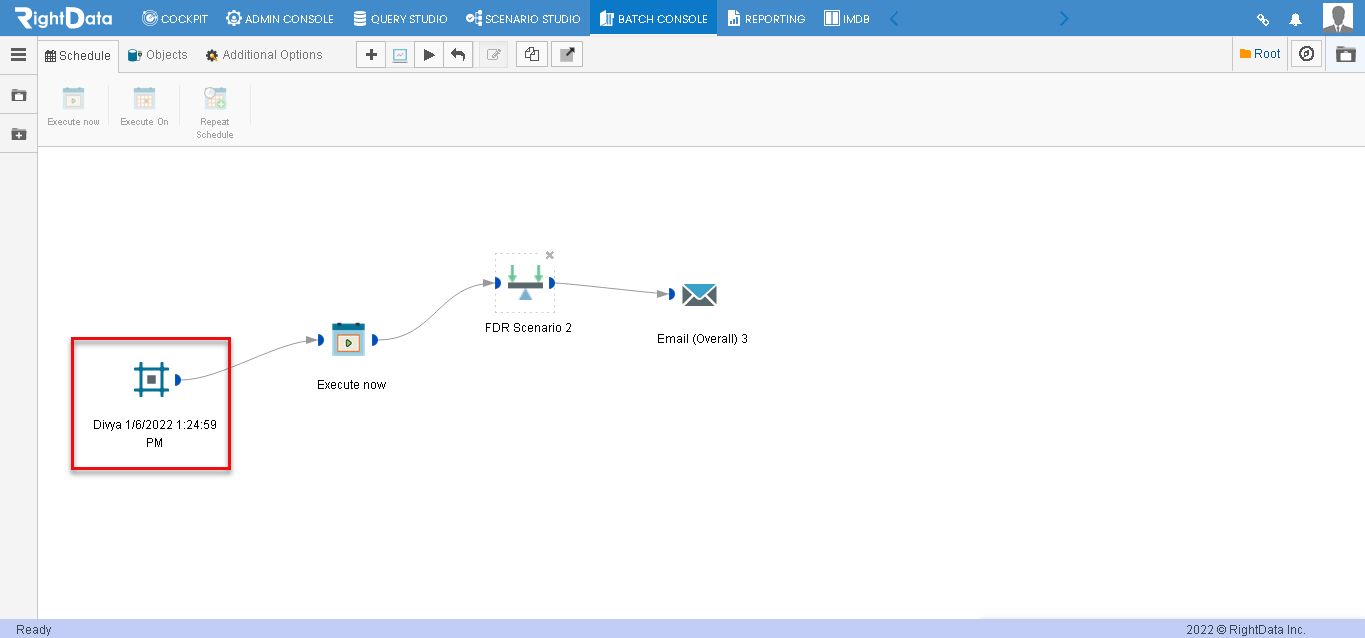Click the Repeat Schedule ribbon button
This screenshot has width=1365, height=638.
click(214, 112)
